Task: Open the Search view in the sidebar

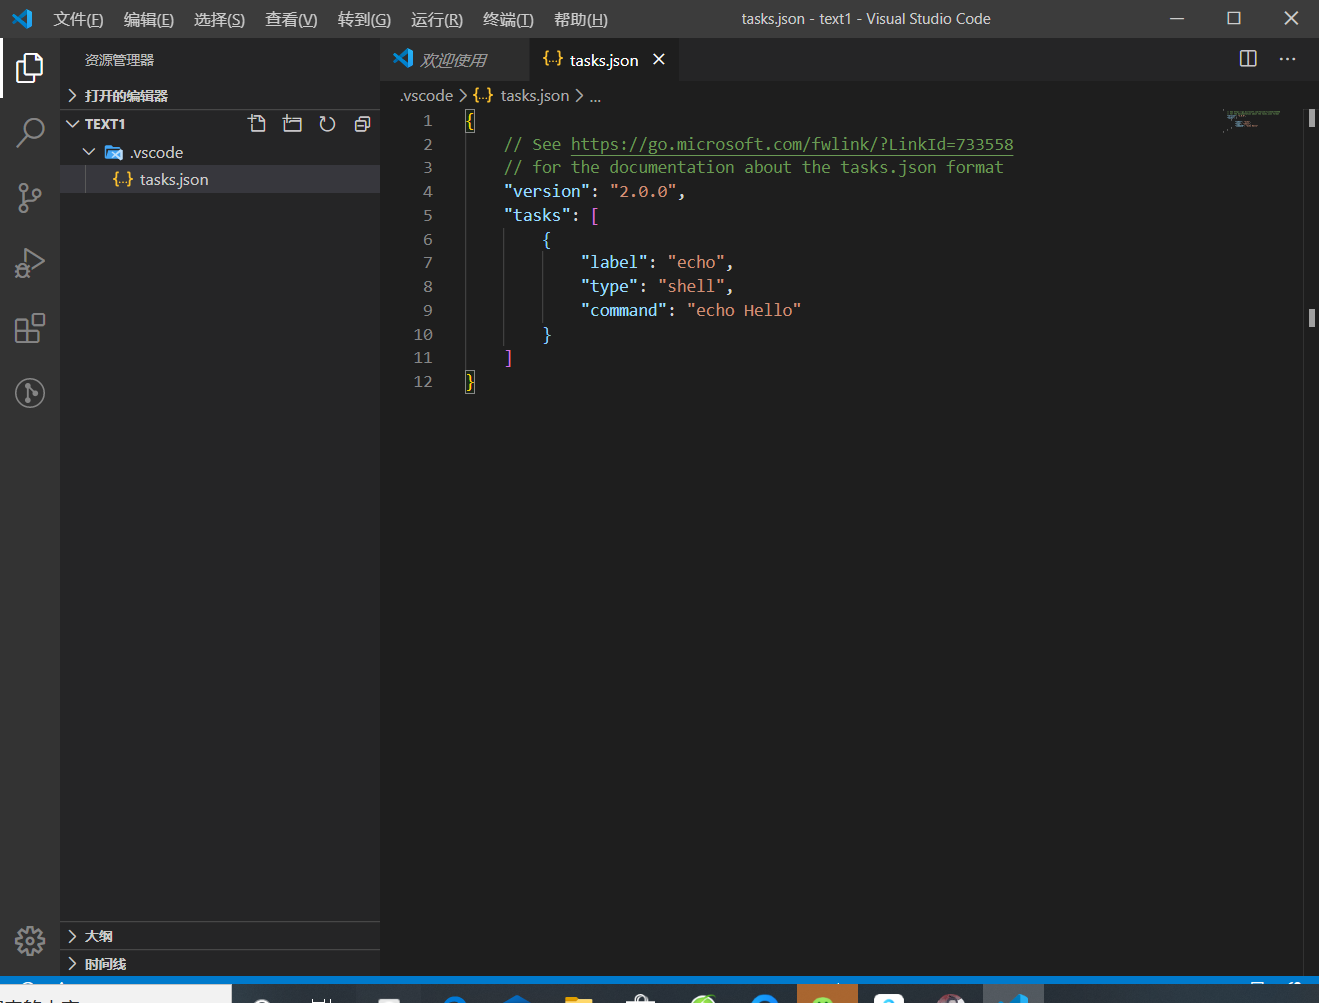Action: pos(29,132)
